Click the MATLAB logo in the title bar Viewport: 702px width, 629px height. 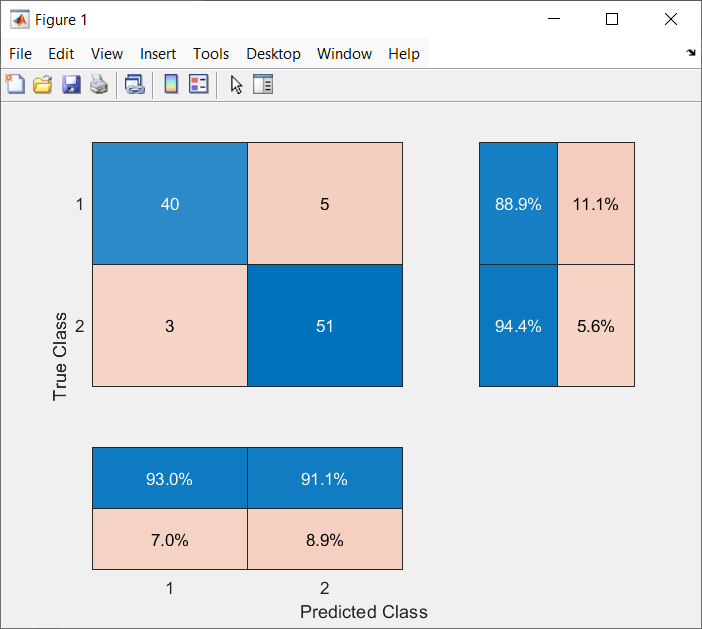pyautogui.click(x=20, y=20)
